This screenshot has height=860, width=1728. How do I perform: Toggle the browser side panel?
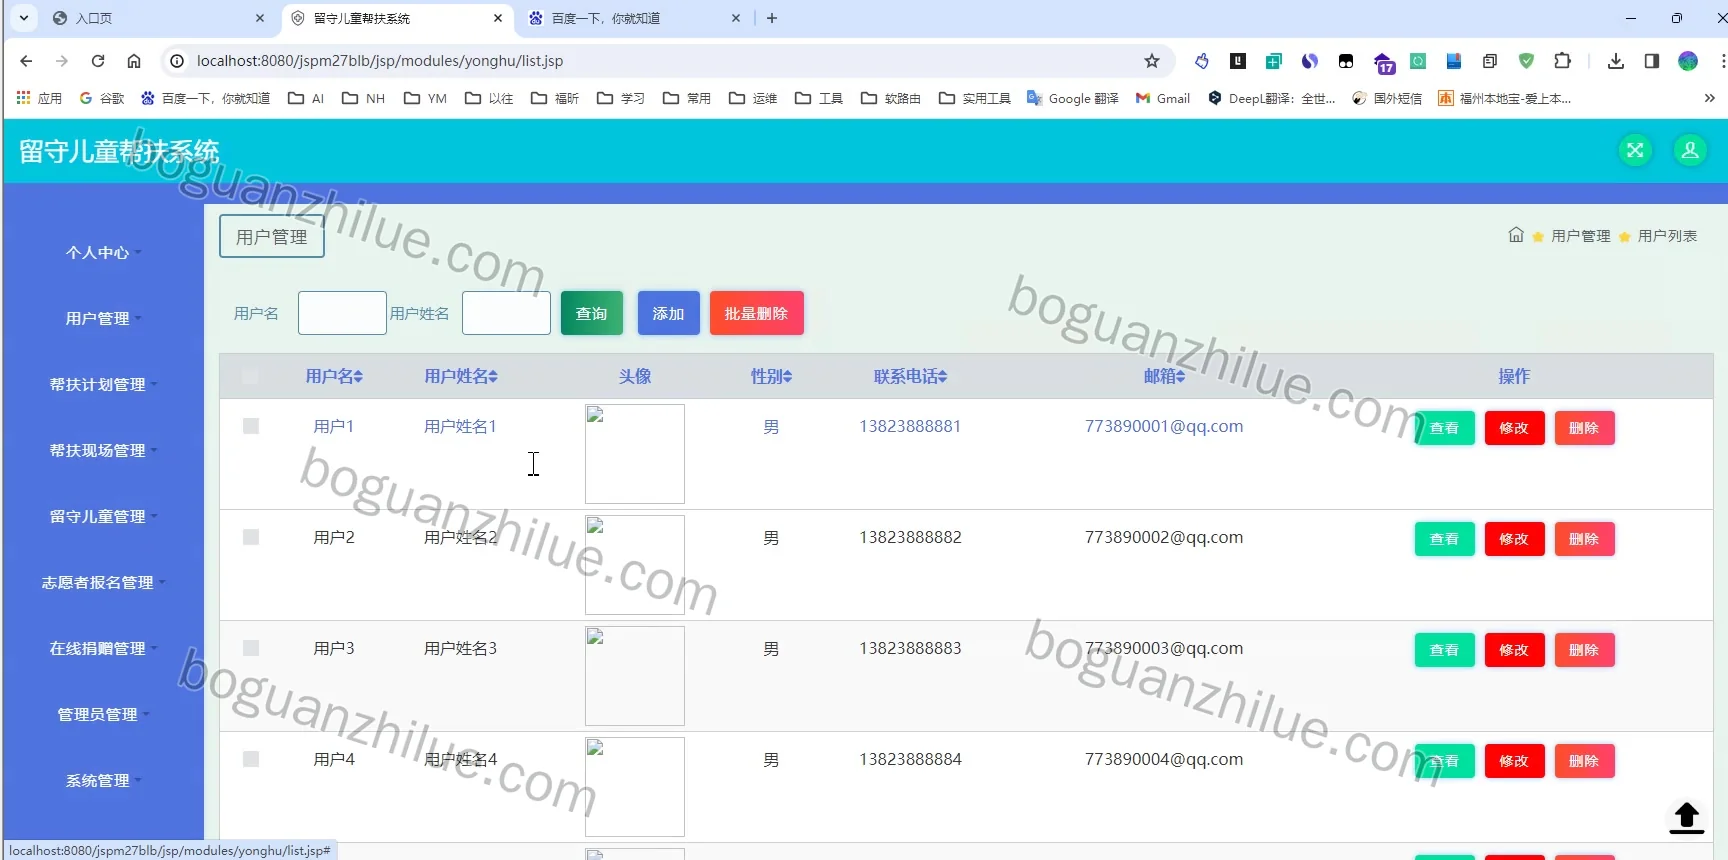coord(1652,61)
